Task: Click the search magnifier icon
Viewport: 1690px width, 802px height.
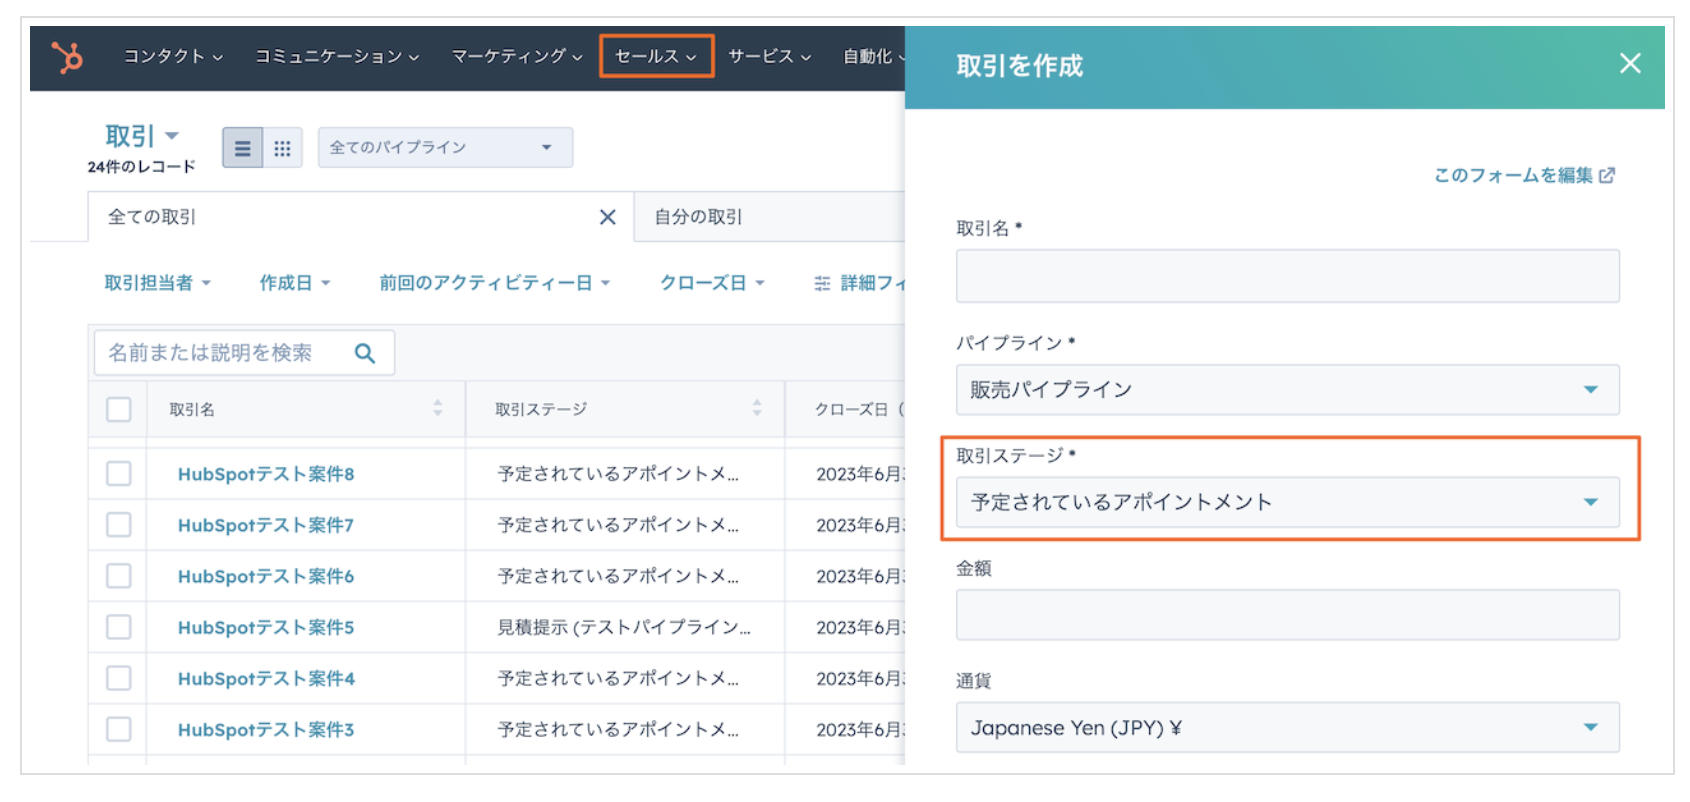Action: 365,353
